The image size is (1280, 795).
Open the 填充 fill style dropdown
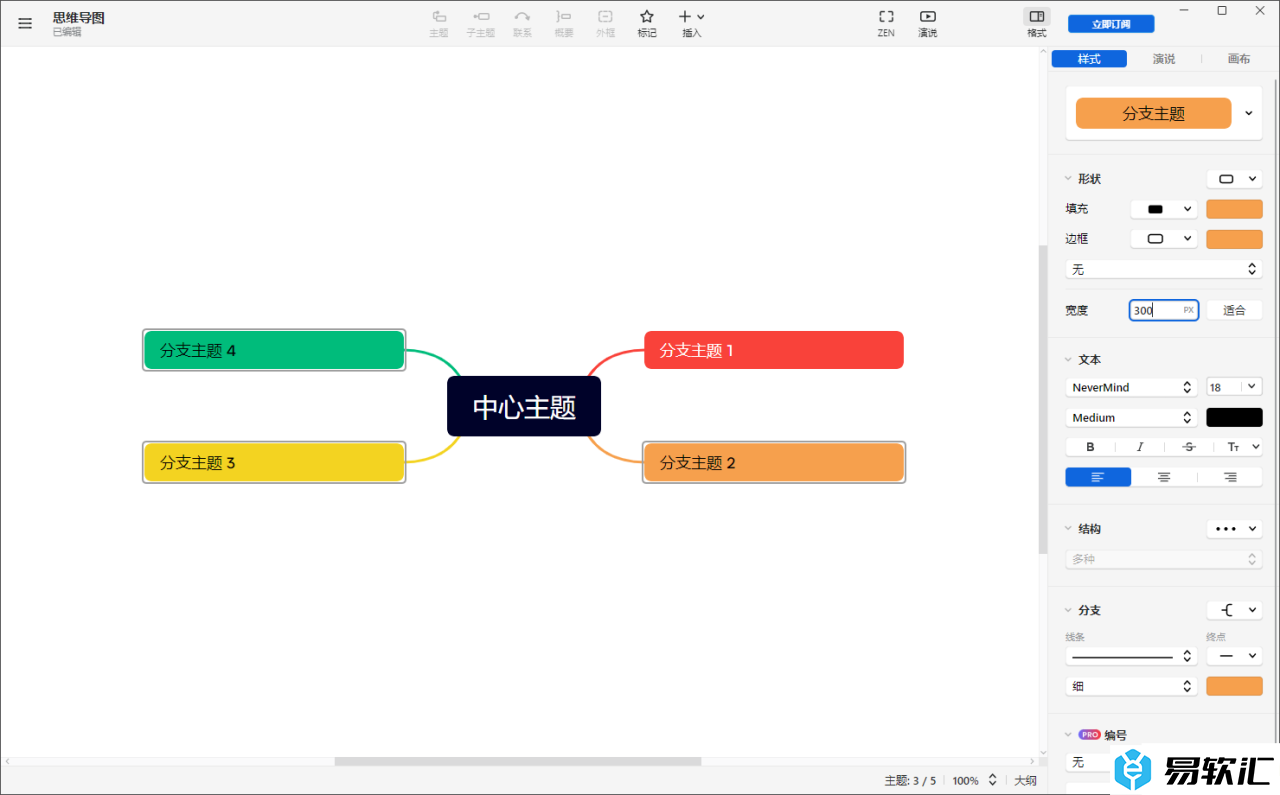(1164, 209)
